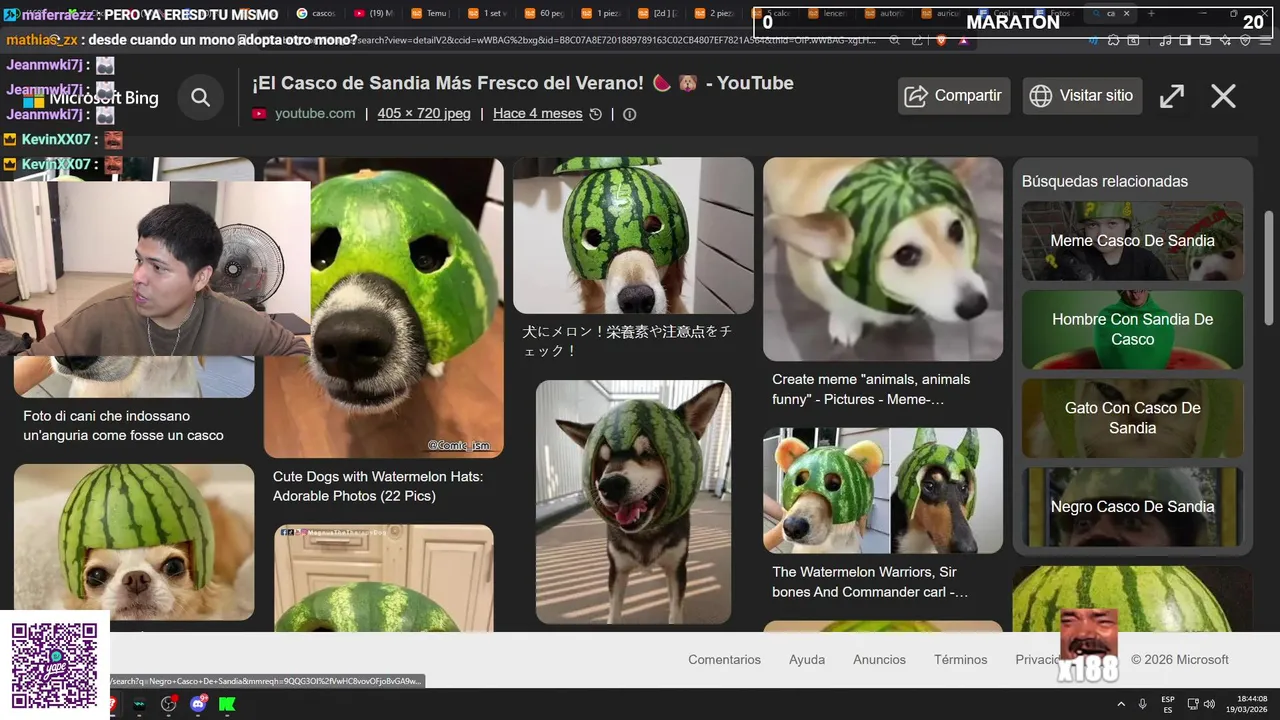The height and width of the screenshot is (720, 1280).
Task: Click the 'Create meme animals' caption text
Action: click(871, 389)
